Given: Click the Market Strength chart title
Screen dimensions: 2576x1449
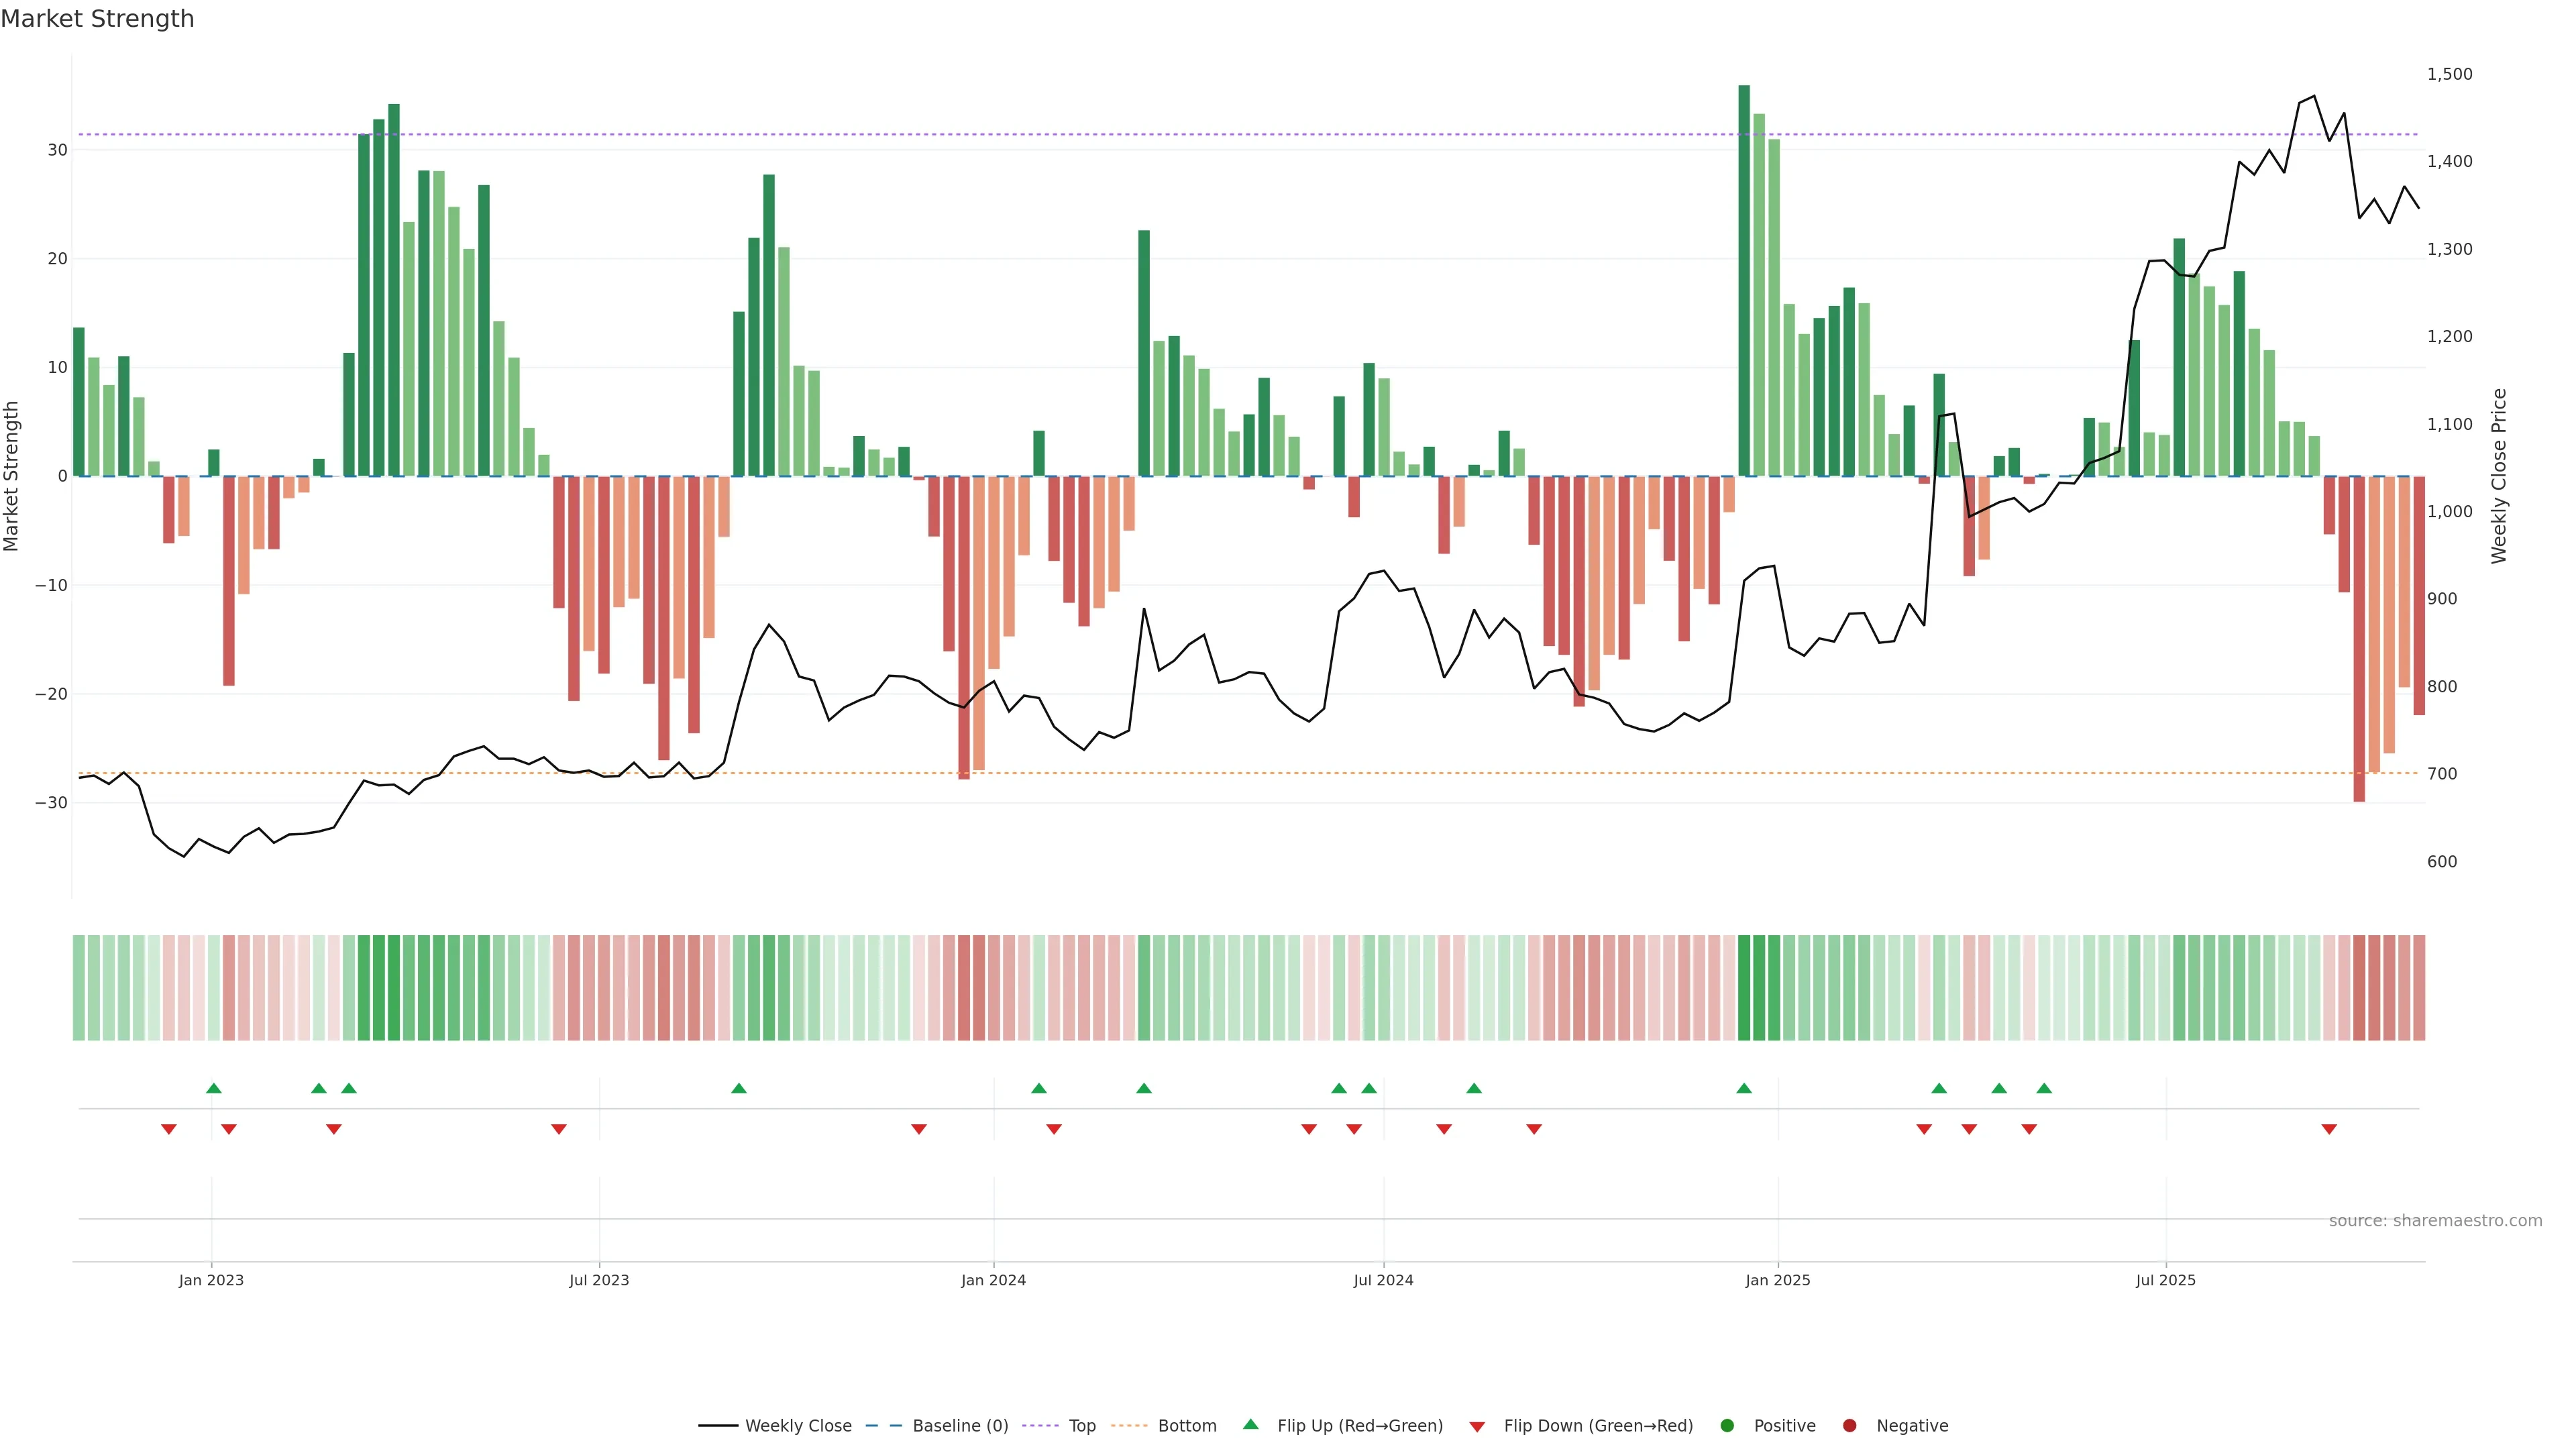Looking at the screenshot, I should (97, 19).
